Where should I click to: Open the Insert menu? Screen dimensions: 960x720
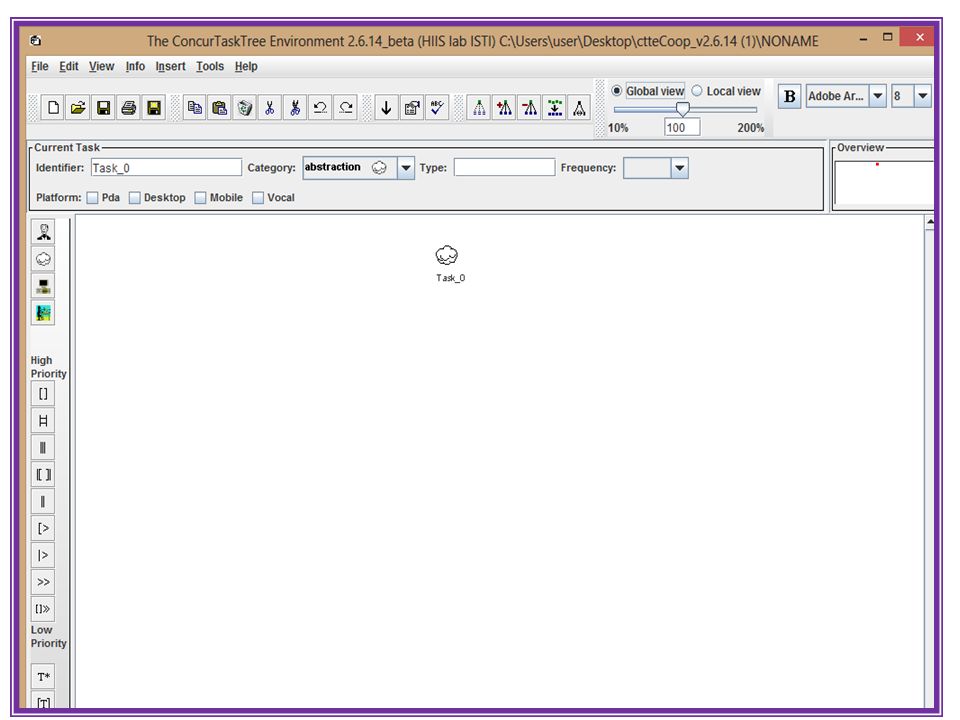click(x=170, y=66)
